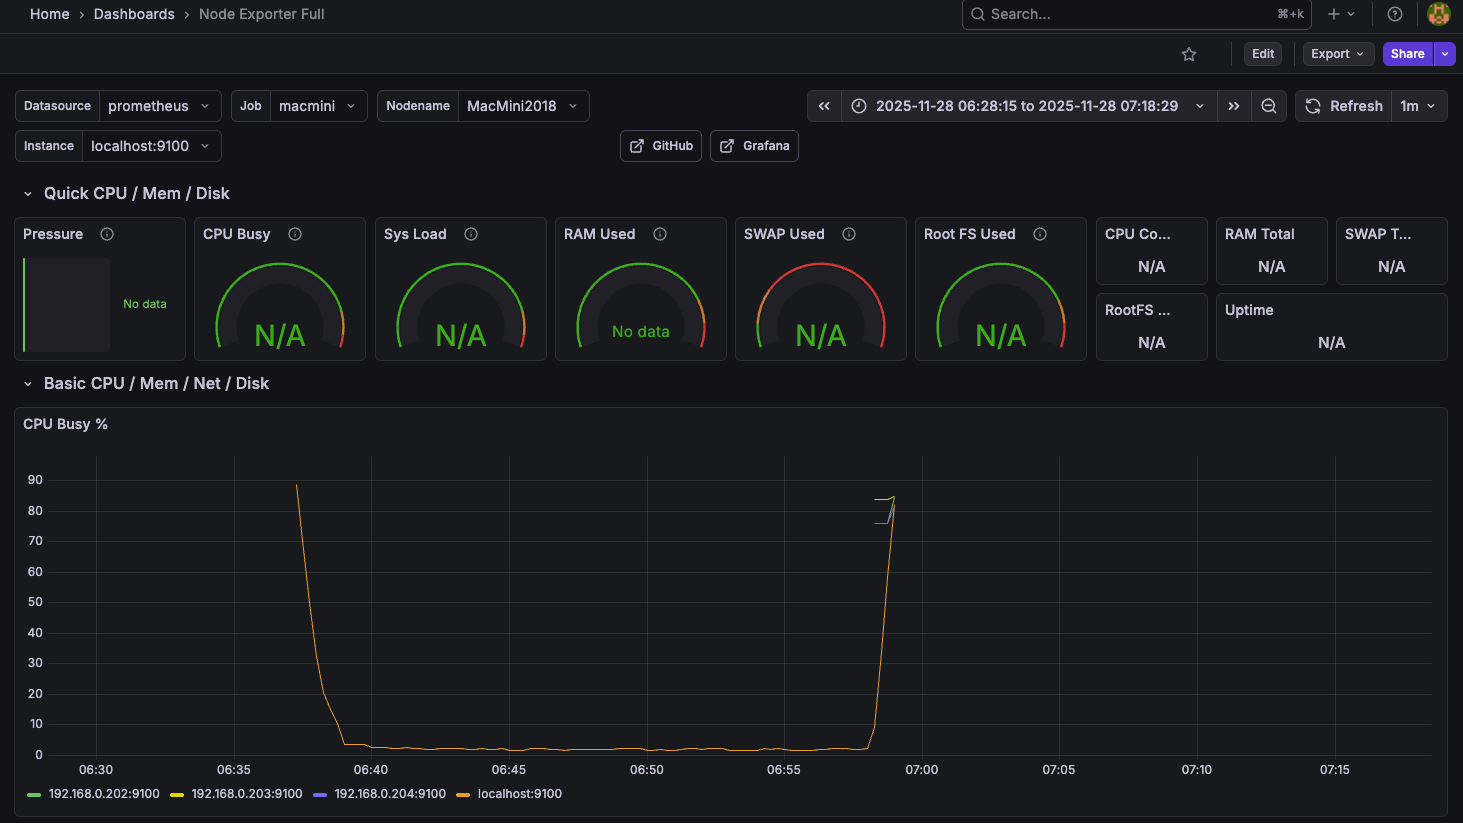Star this dashboard as favorite

point(1189,54)
